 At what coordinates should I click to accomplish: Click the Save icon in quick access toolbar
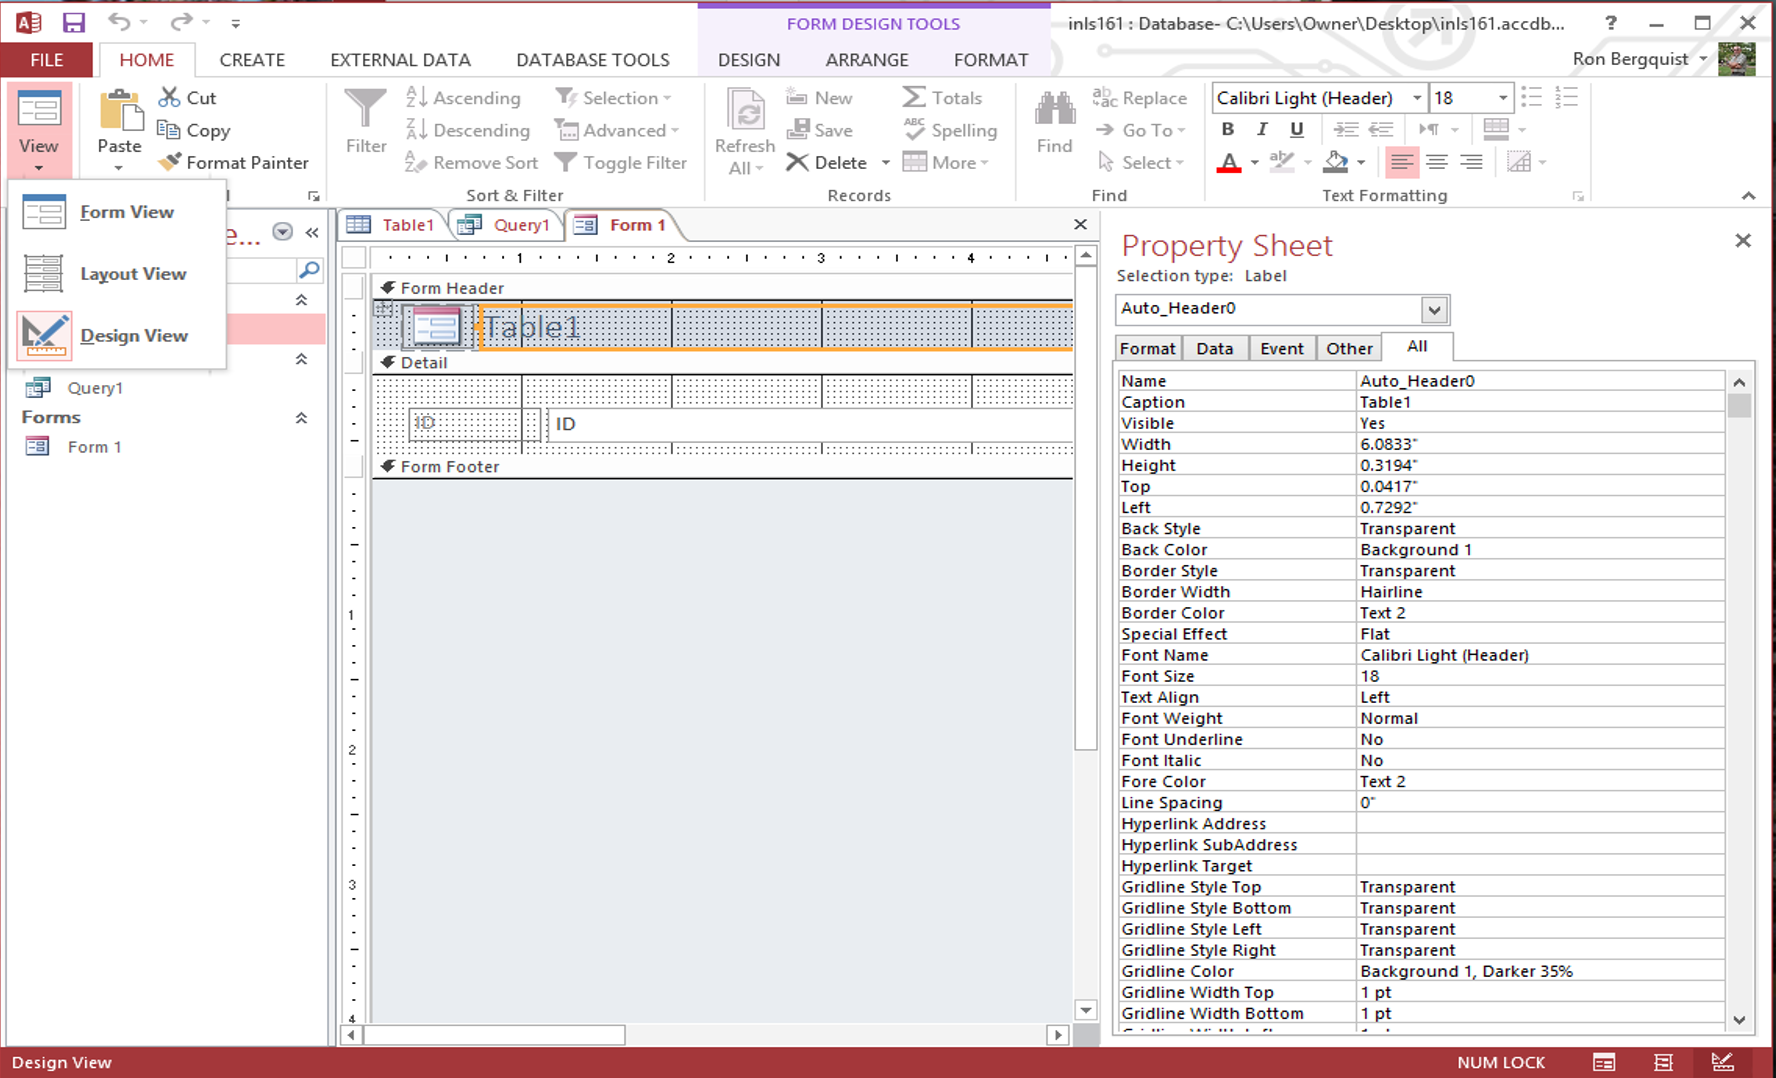pos(73,22)
